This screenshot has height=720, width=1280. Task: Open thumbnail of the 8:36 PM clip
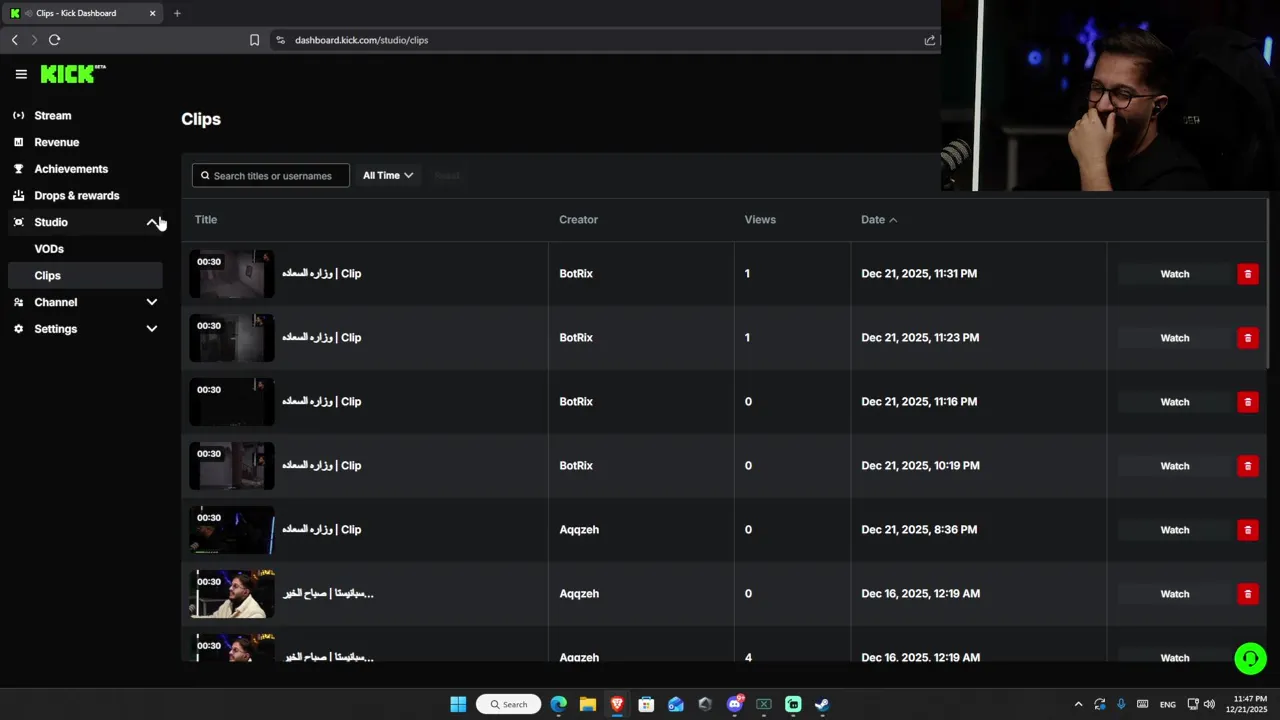point(232,530)
